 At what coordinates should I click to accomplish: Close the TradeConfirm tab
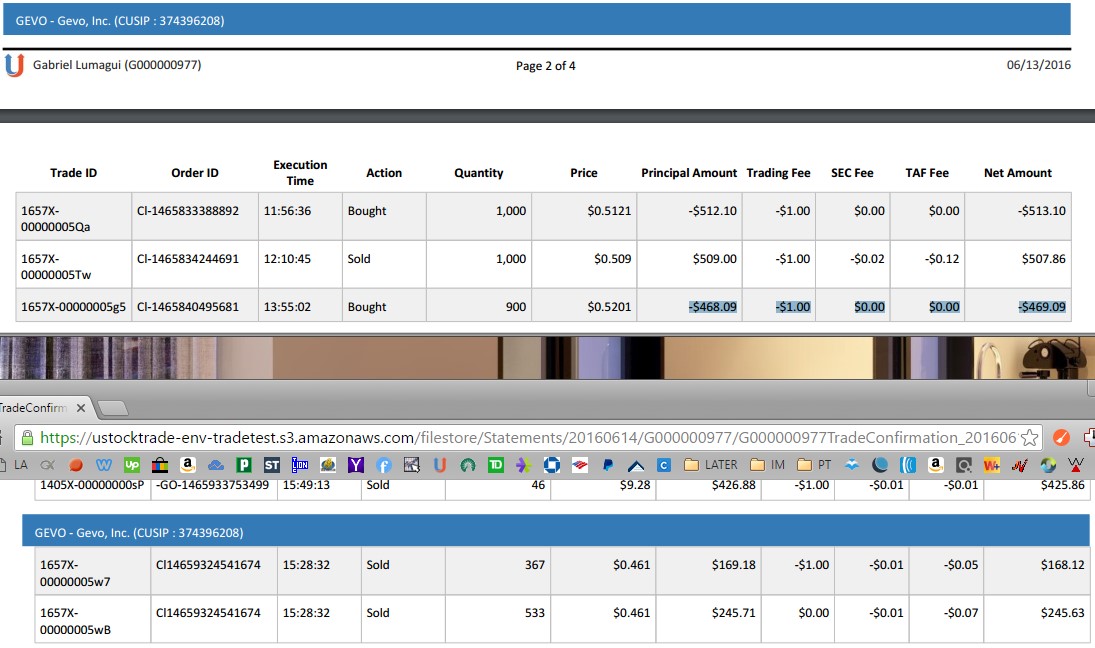tap(81, 408)
